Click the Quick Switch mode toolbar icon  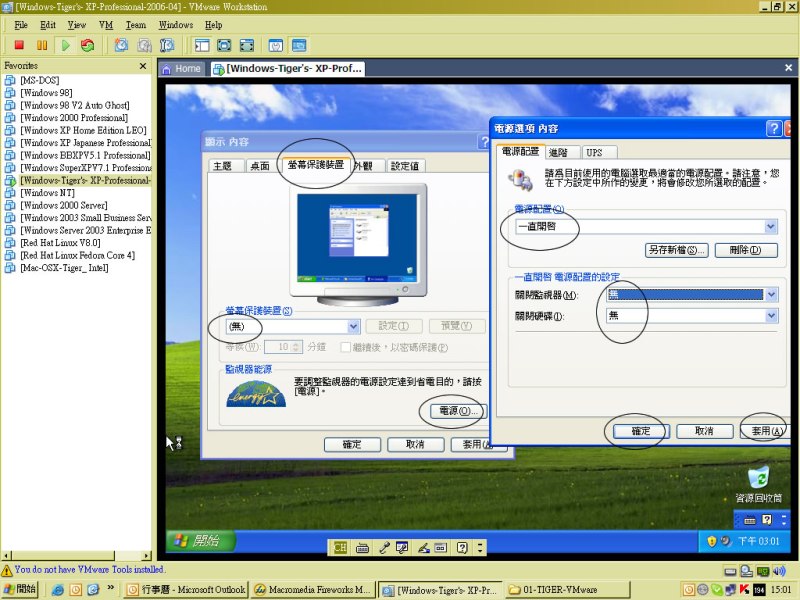click(x=224, y=45)
